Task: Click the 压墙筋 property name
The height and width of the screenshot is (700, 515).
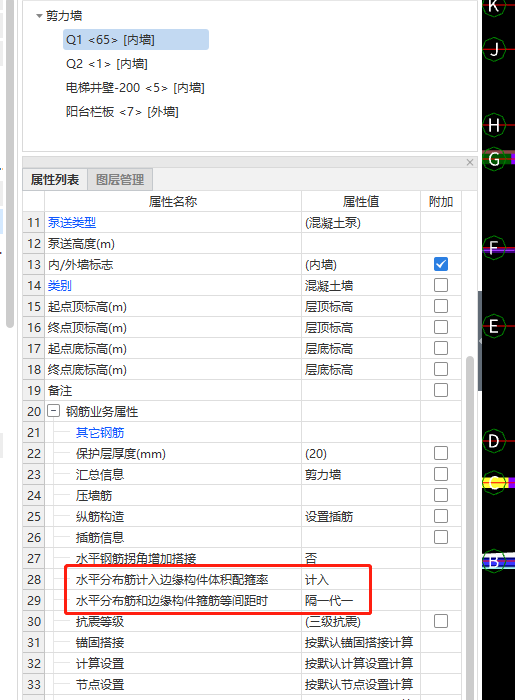Action: click(94, 495)
